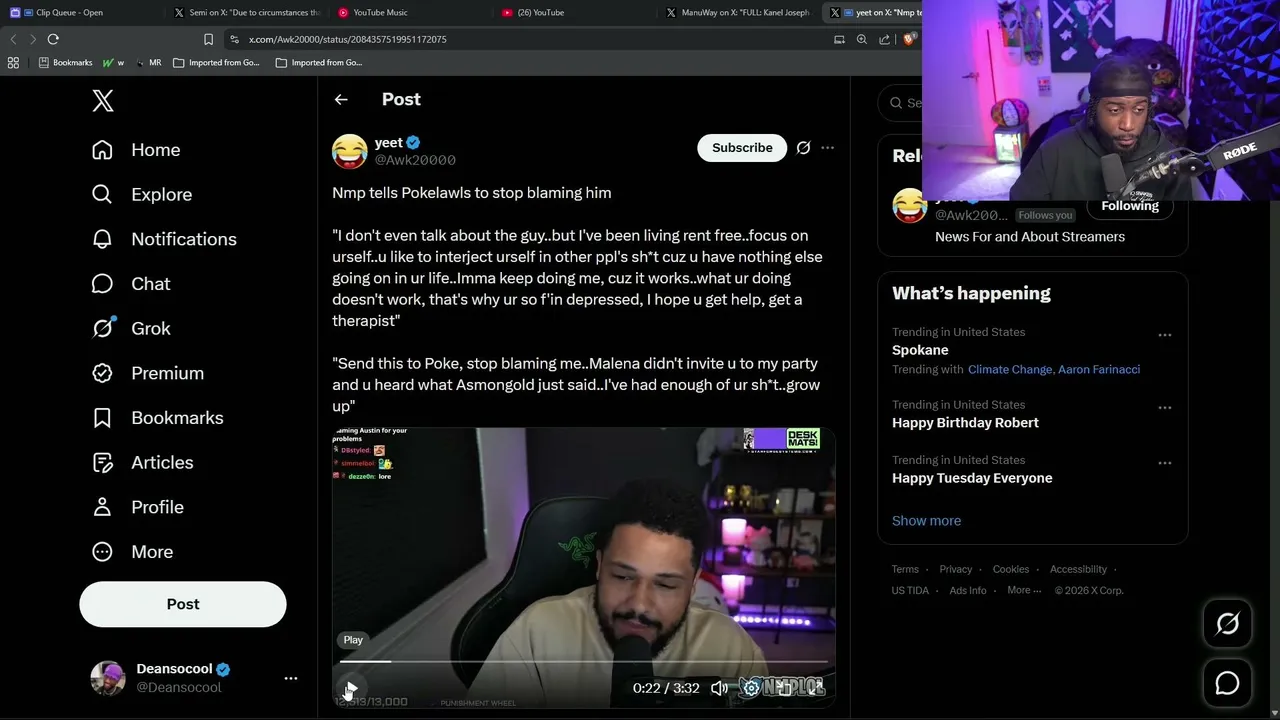Viewport: 1280px width, 720px height.
Task: Click the browser back arrow
Action: tap(13, 39)
